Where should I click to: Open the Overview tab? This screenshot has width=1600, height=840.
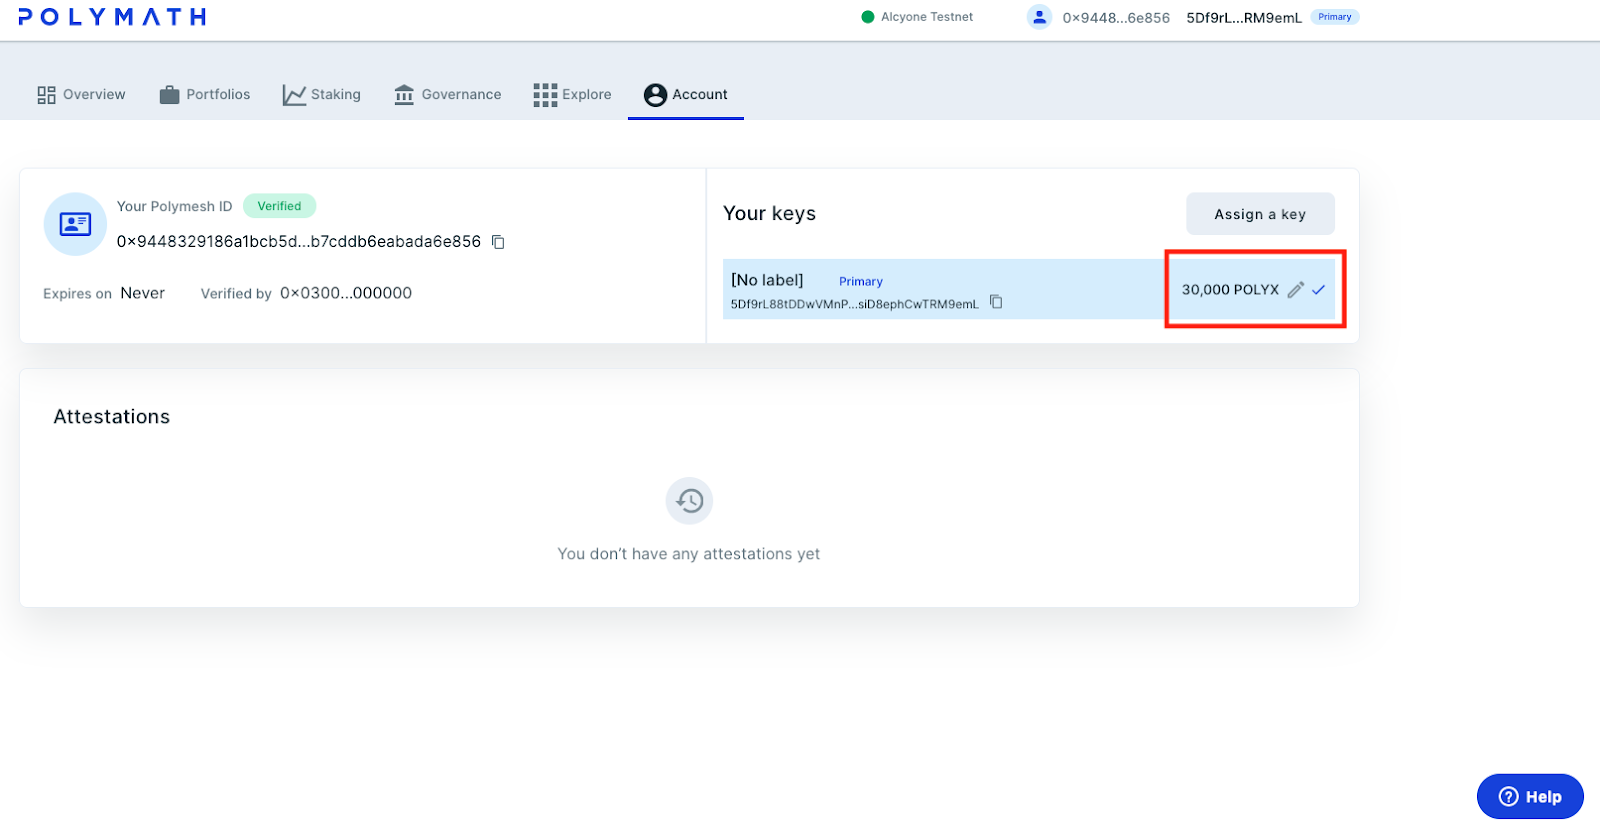pos(81,95)
